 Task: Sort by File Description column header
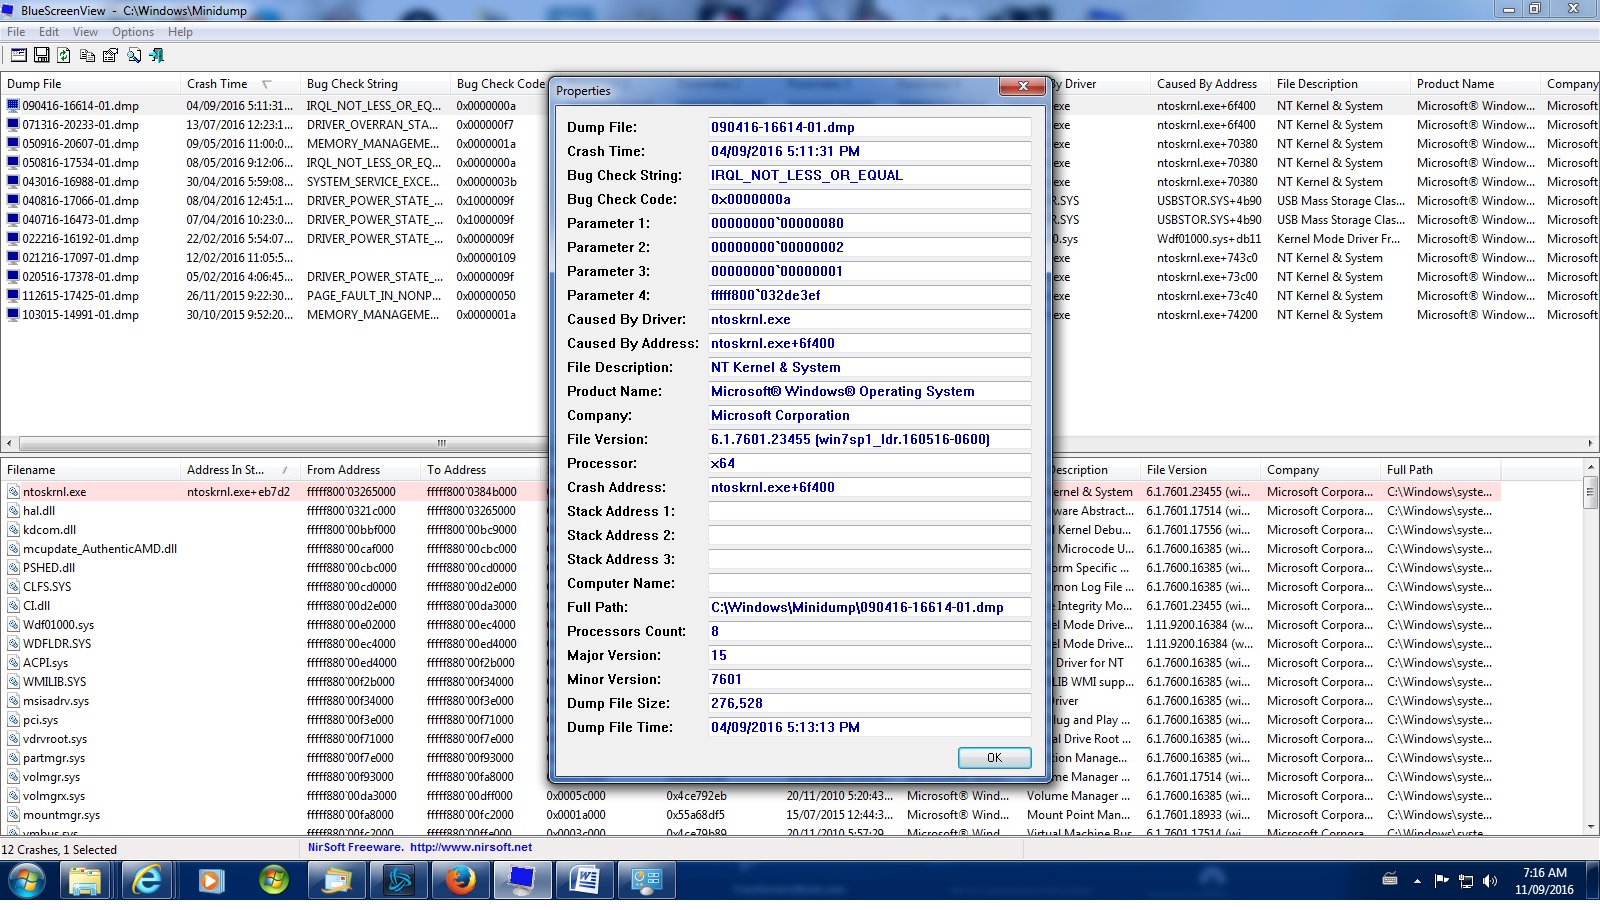1340,84
